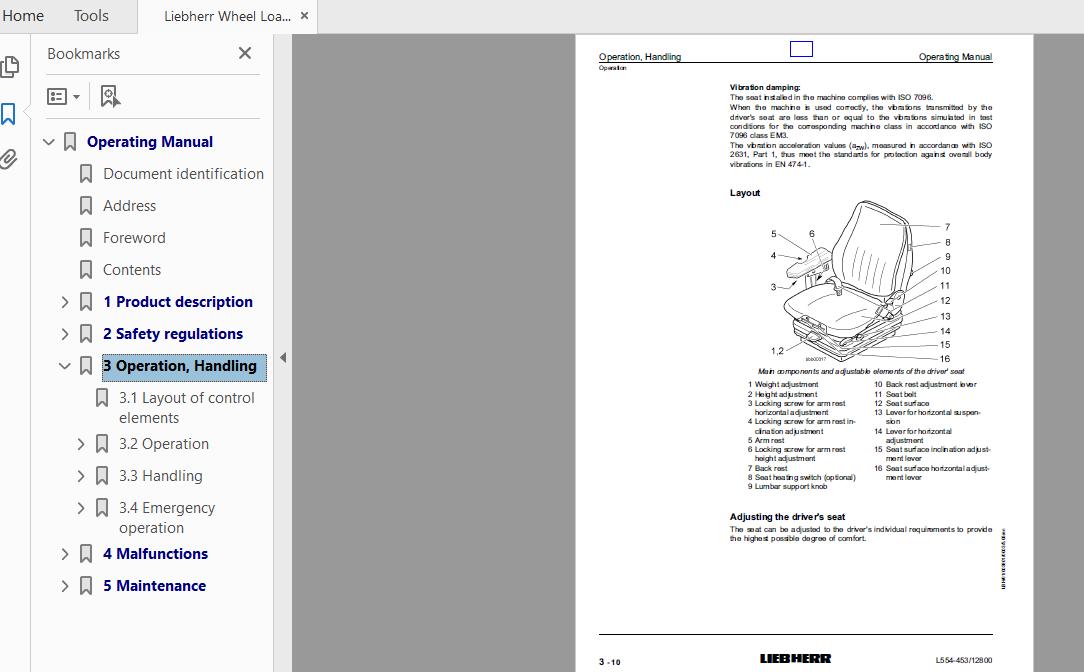1084x672 pixels.
Task: Collapse the sidebar using the arrow handle
Action: [x=283, y=356]
